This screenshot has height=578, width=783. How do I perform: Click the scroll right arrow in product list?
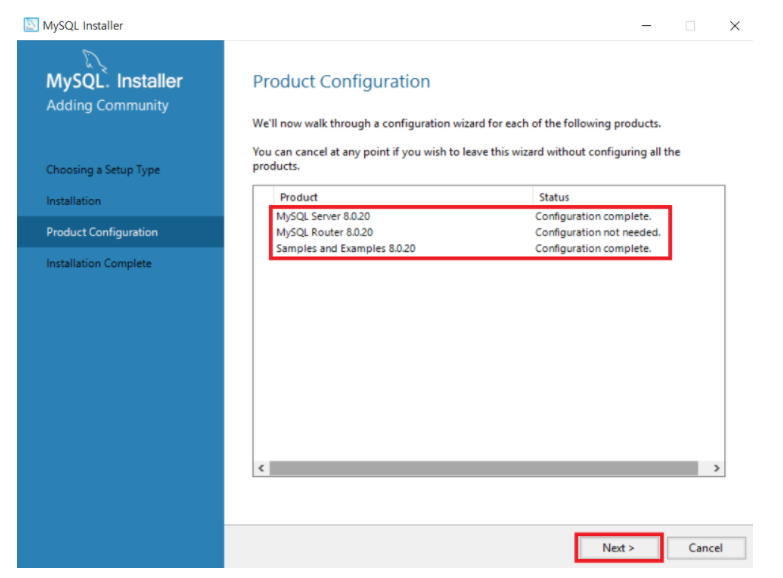[717, 468]
